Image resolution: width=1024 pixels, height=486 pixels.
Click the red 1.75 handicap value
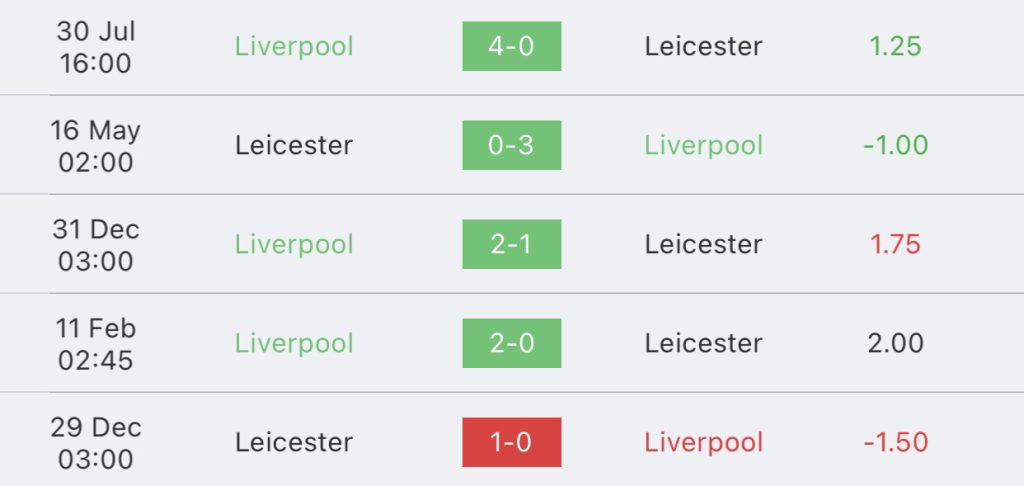895,244
